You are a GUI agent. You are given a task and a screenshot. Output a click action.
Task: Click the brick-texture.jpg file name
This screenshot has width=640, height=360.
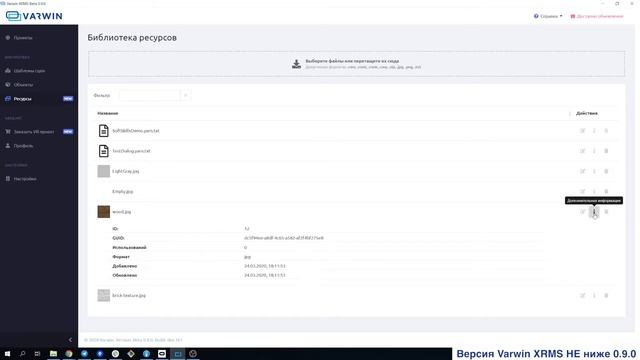pos(129,296)
